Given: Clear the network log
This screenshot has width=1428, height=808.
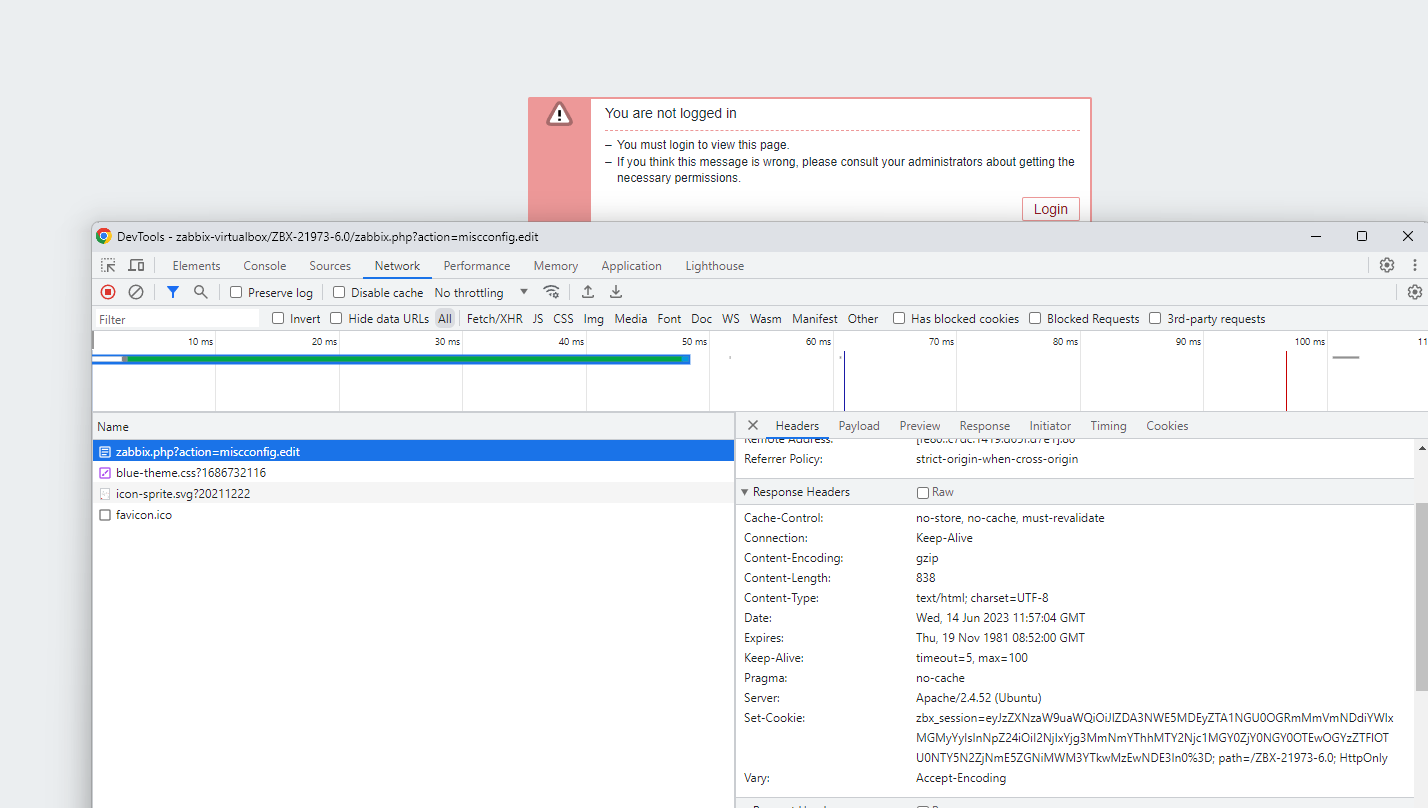Looking at the screenshot, I should coord(136,292).
